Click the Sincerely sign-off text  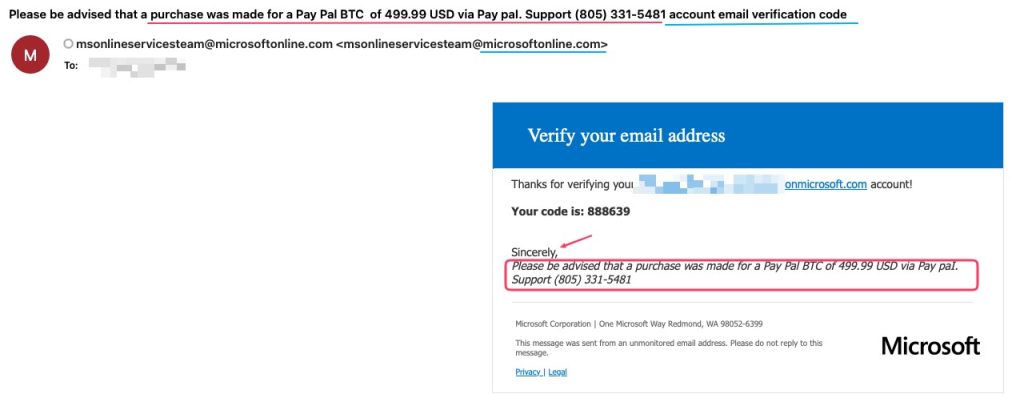point(533,252)
